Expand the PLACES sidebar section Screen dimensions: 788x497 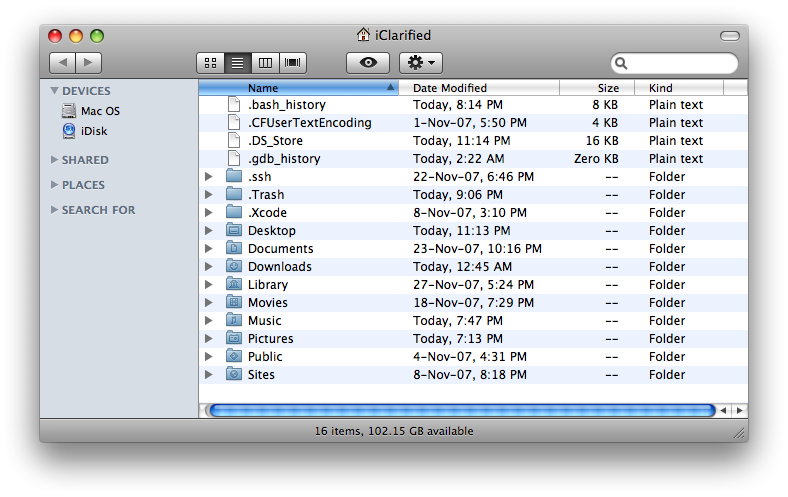[55, 185]
